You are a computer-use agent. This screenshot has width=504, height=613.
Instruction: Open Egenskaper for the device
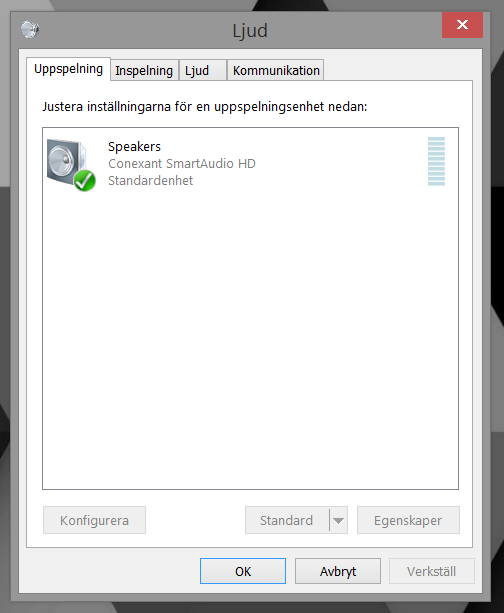pyautogui.click(x=408, y=520)
